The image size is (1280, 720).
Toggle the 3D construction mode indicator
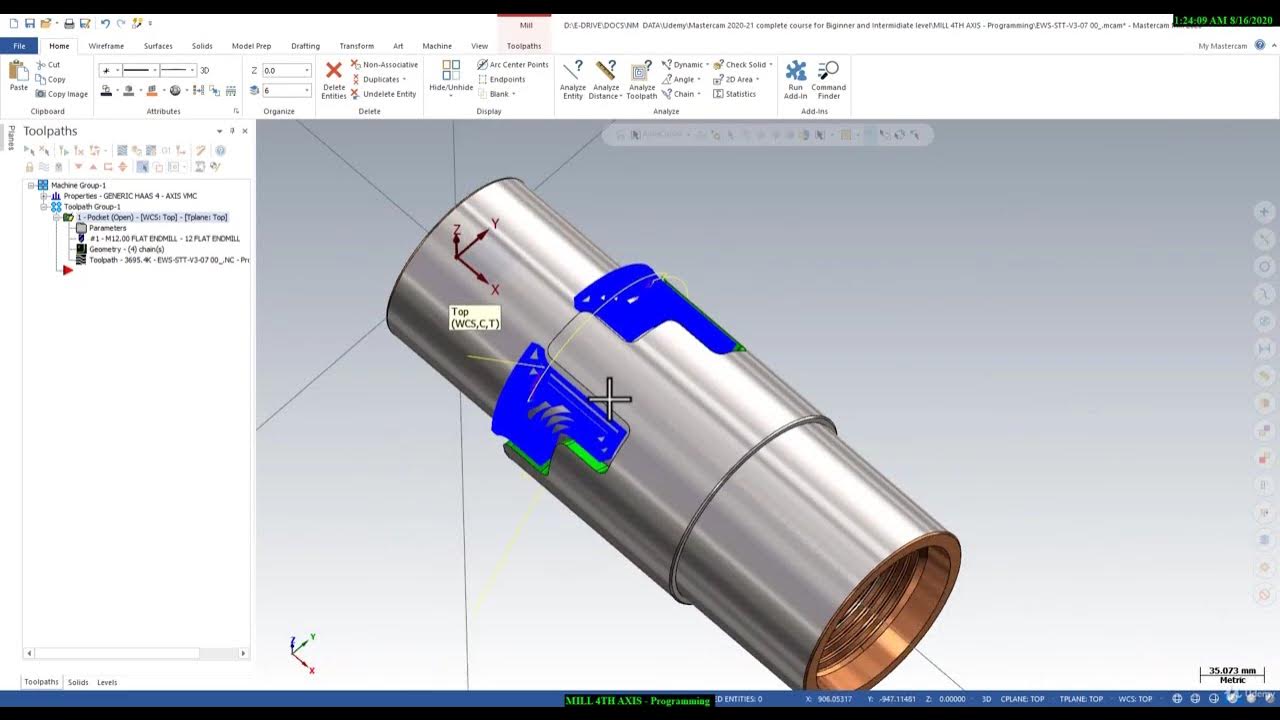[x=205, y=70]
